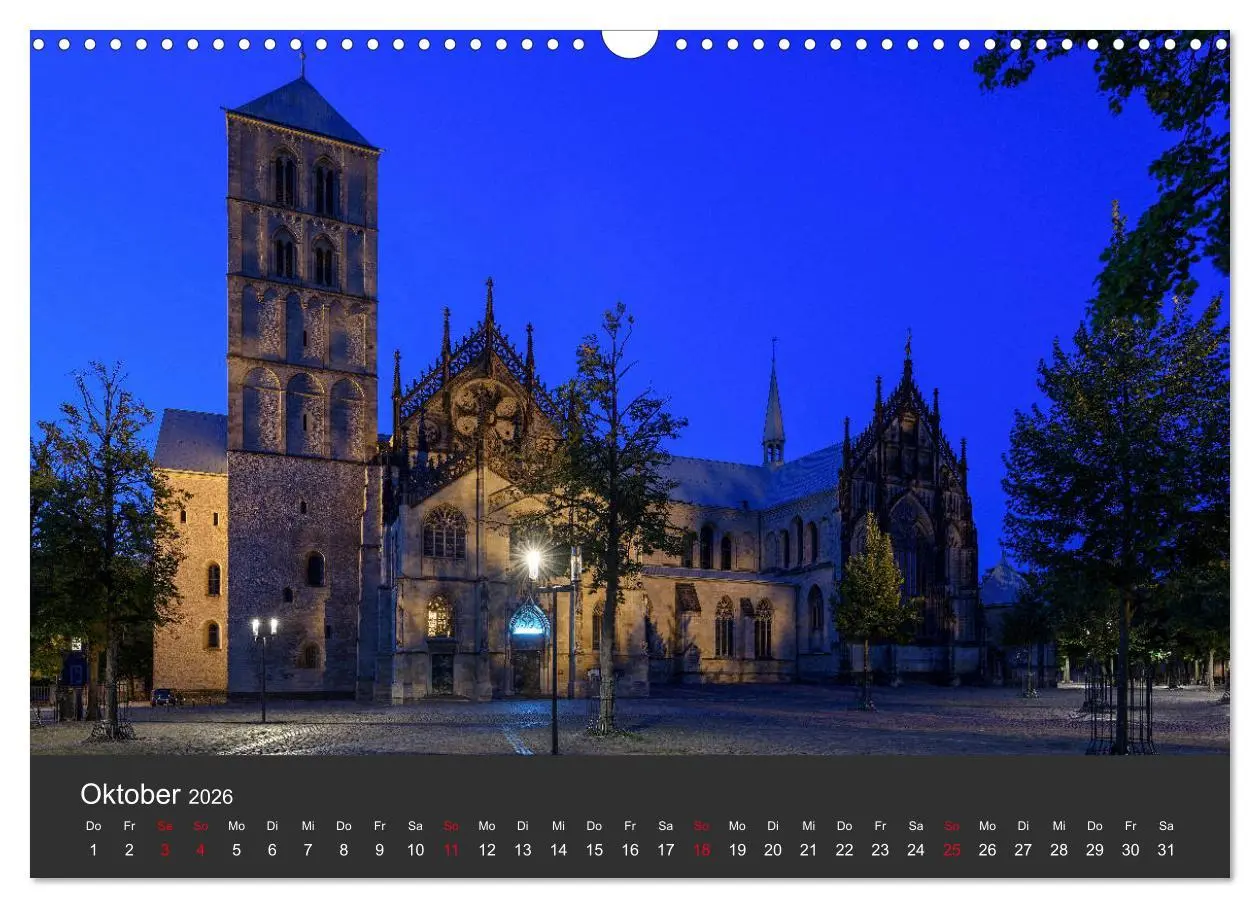Click date 22
The height and width of the screenshot is (908, 1260).
tap(844, 850)
